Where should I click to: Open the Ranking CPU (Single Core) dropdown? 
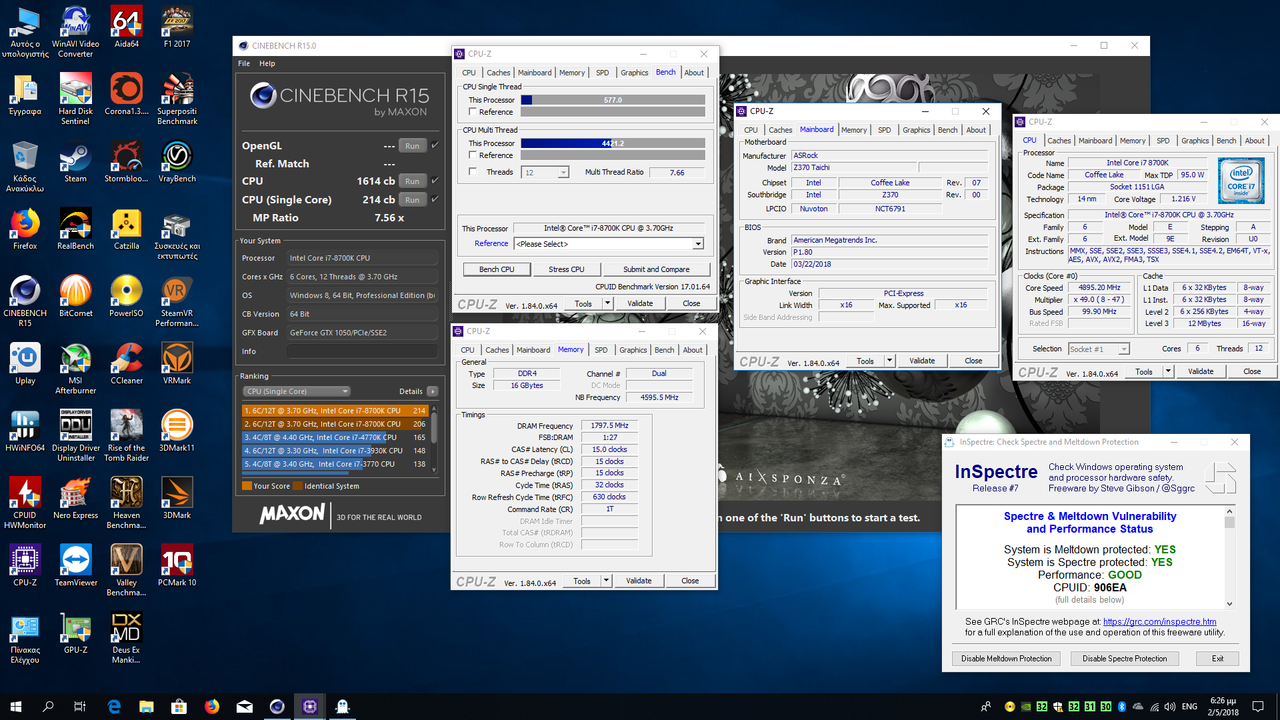tap(297, 391)
